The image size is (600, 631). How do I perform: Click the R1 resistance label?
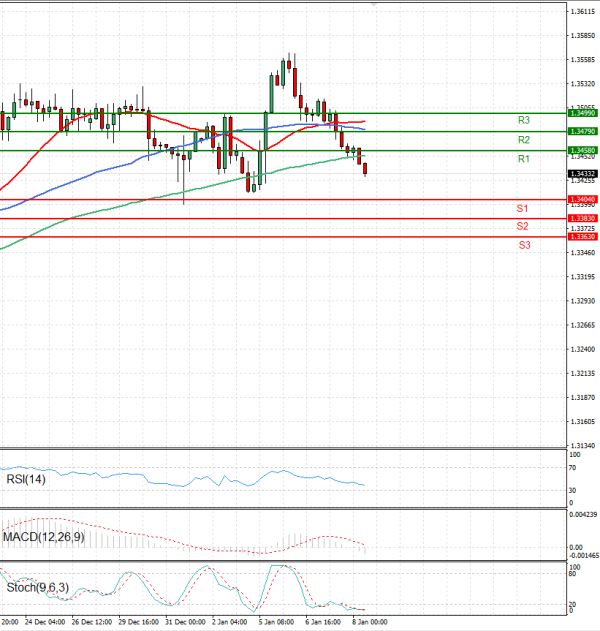(x=523, y=159)
